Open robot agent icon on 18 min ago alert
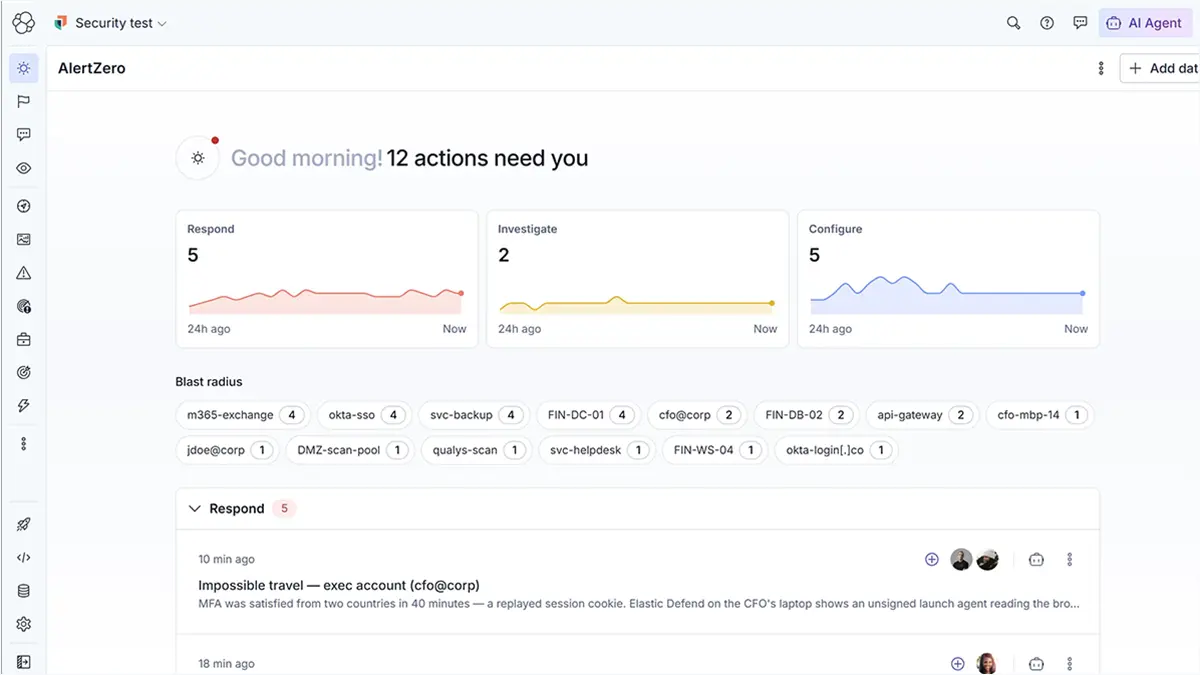The width and height of the screenshot is (1200, 675). pyautogui.click(x=1036, y=664)
